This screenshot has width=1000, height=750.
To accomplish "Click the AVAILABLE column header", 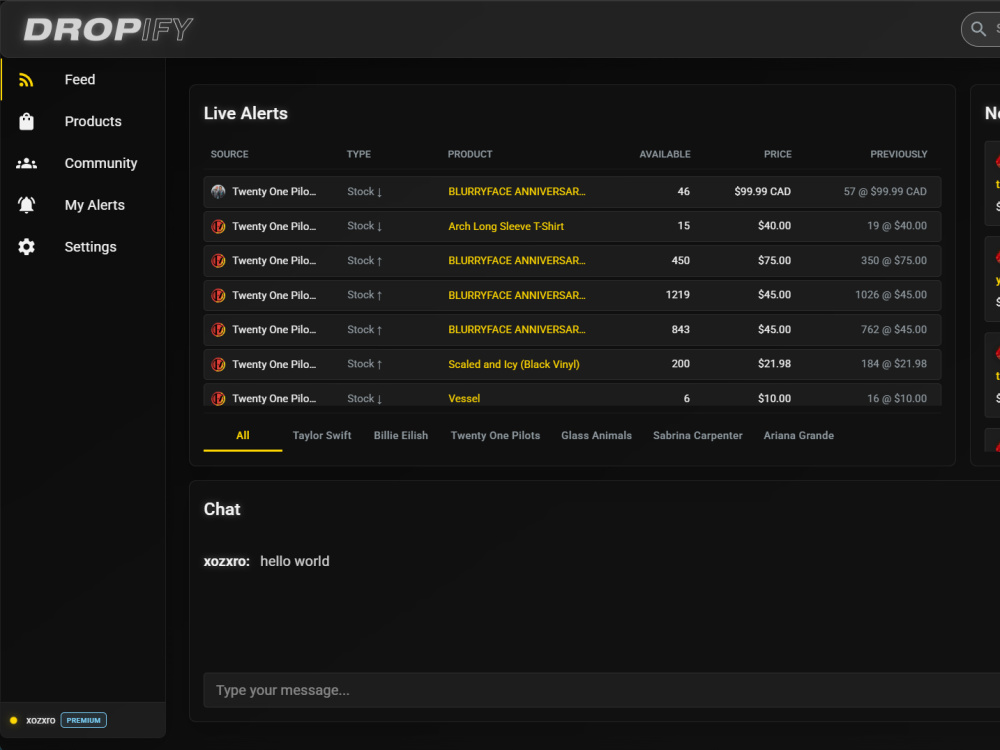I will pyautogui.click(x=665, y=154).
